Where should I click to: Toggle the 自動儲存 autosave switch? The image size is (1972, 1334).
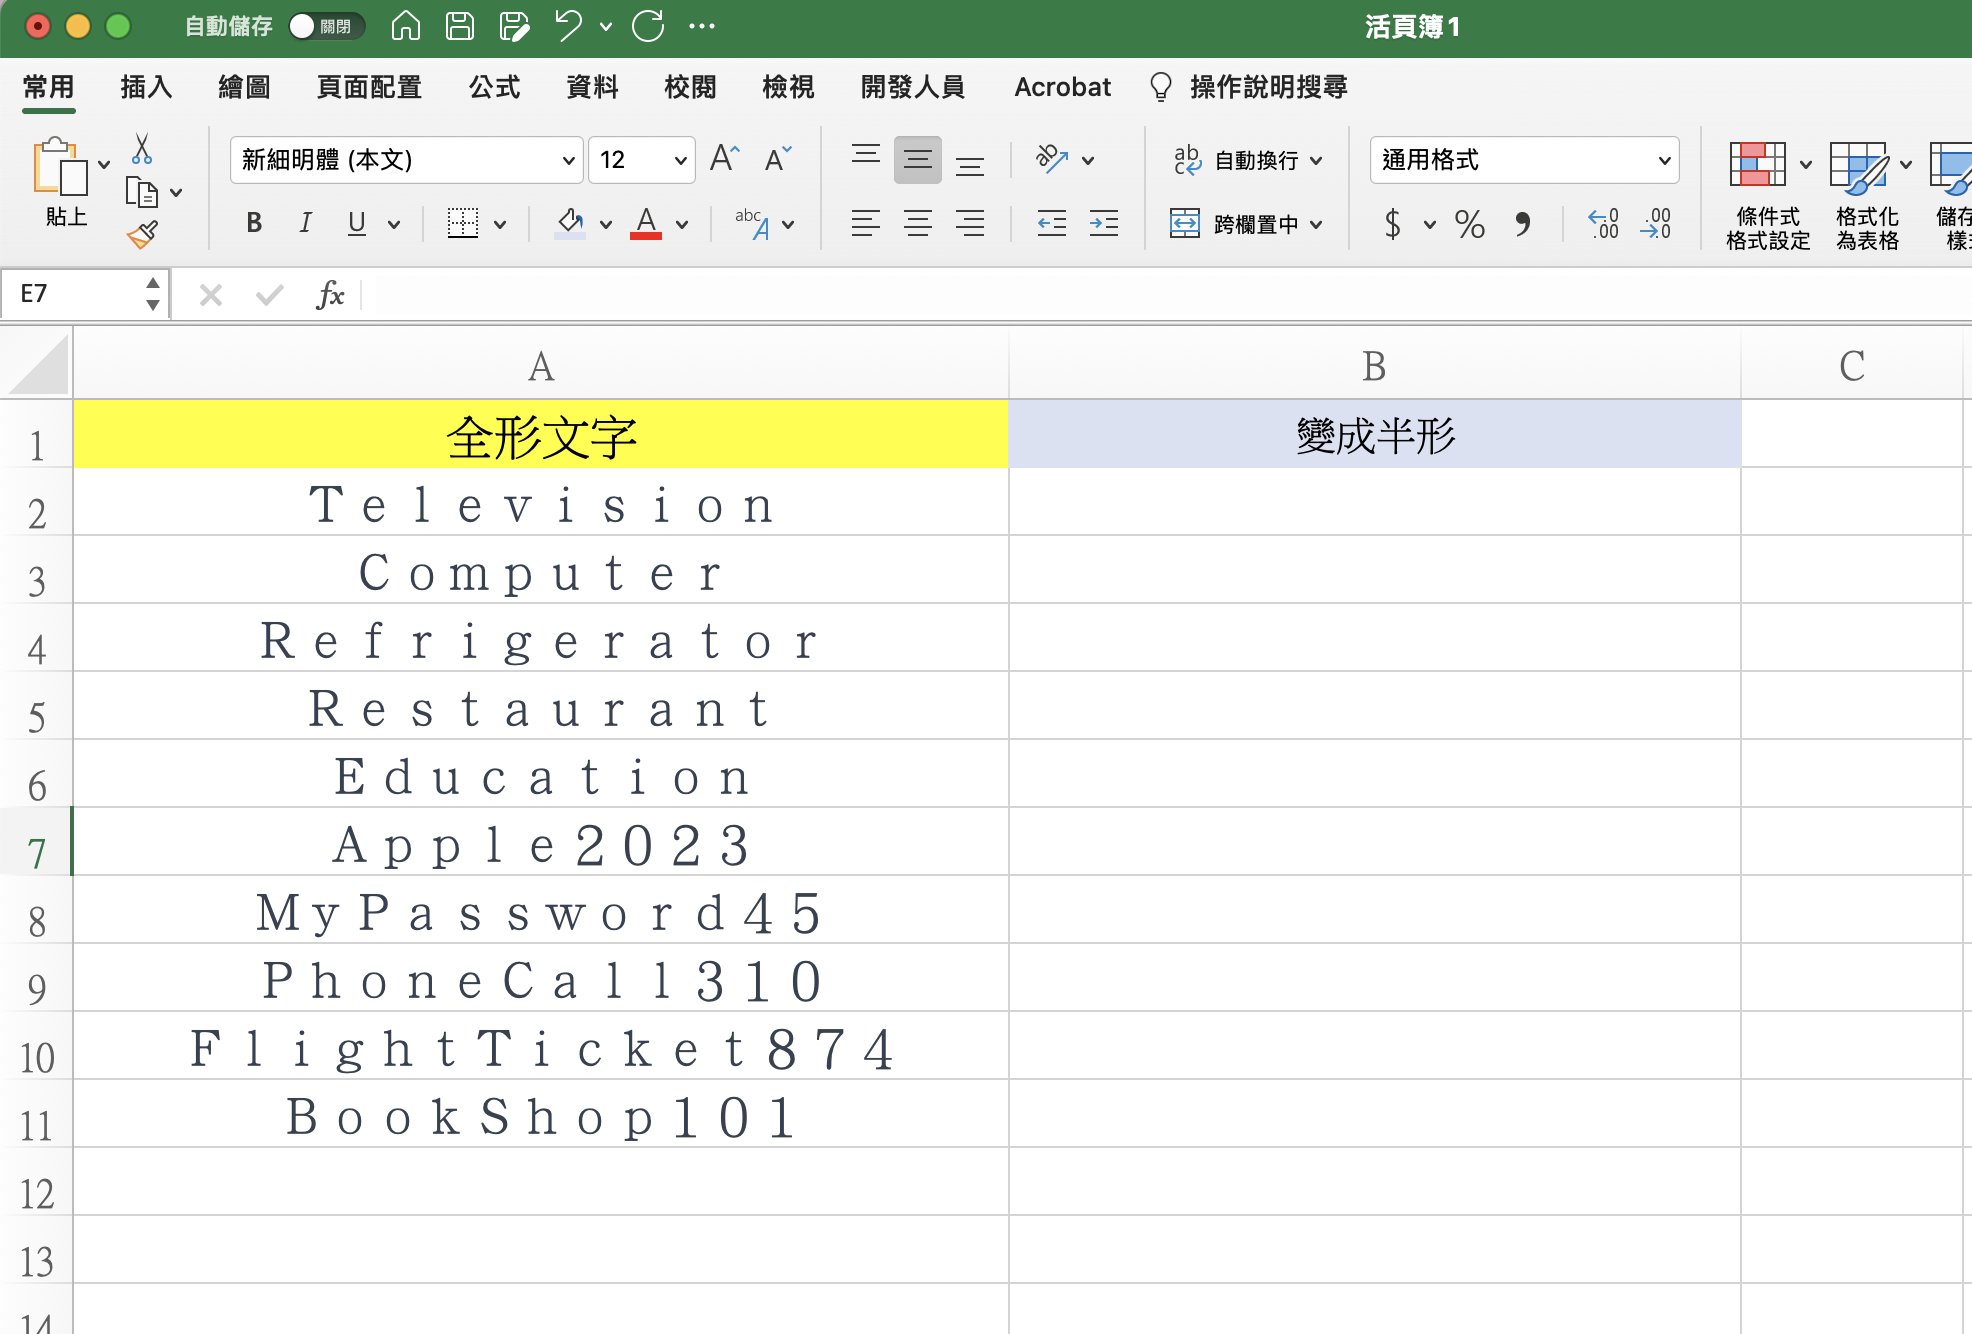point(325,26)
